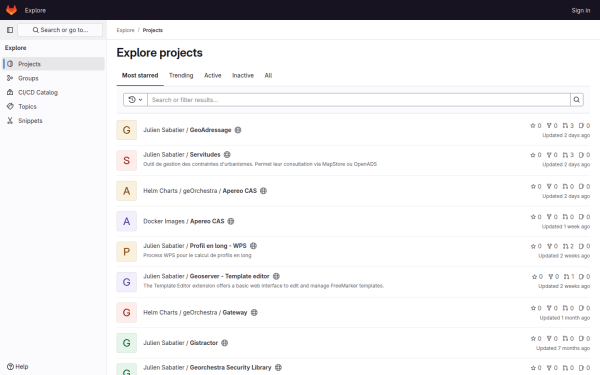Click the globe icon beside Gateway

[x=254, y=313]
